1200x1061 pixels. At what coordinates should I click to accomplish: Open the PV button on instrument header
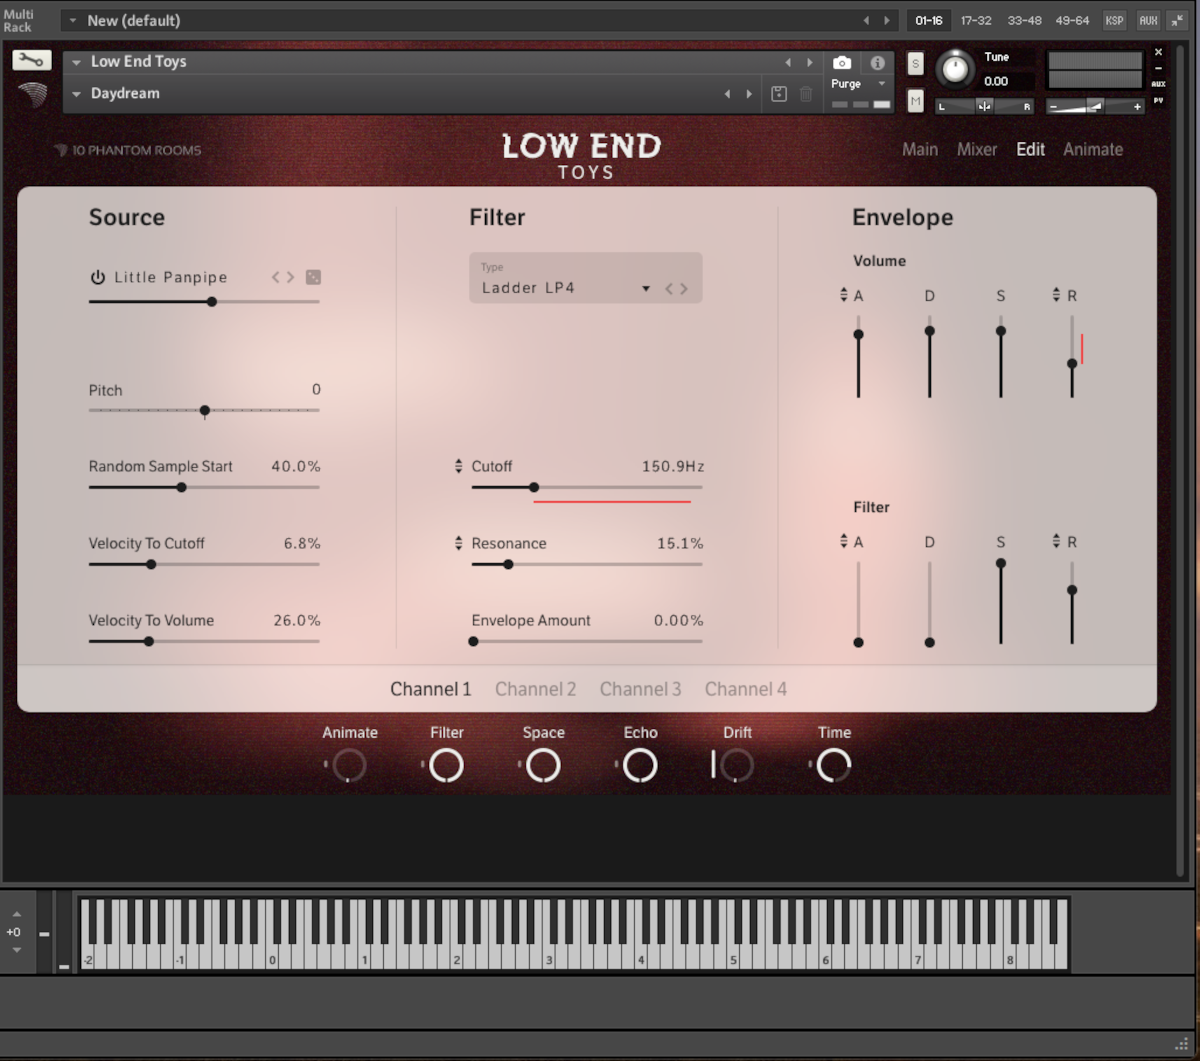point(1158,100)
